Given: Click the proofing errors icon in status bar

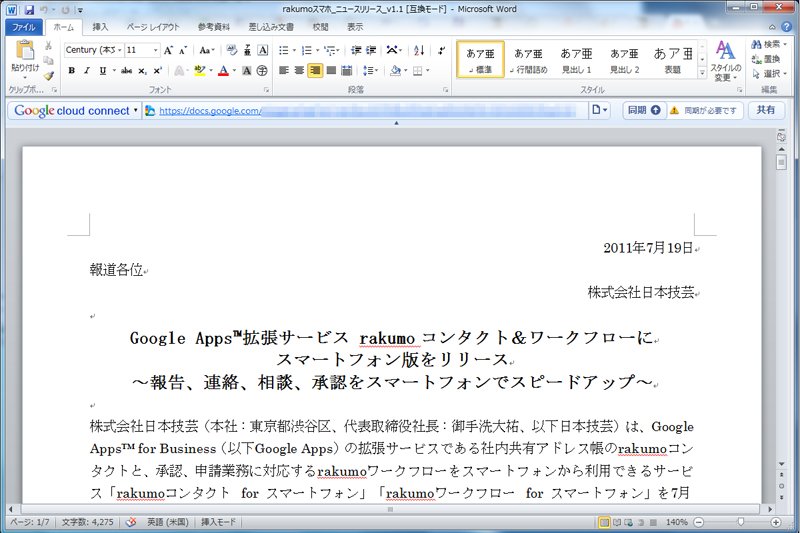Looking at the screenshot, I should pos(131,522).
